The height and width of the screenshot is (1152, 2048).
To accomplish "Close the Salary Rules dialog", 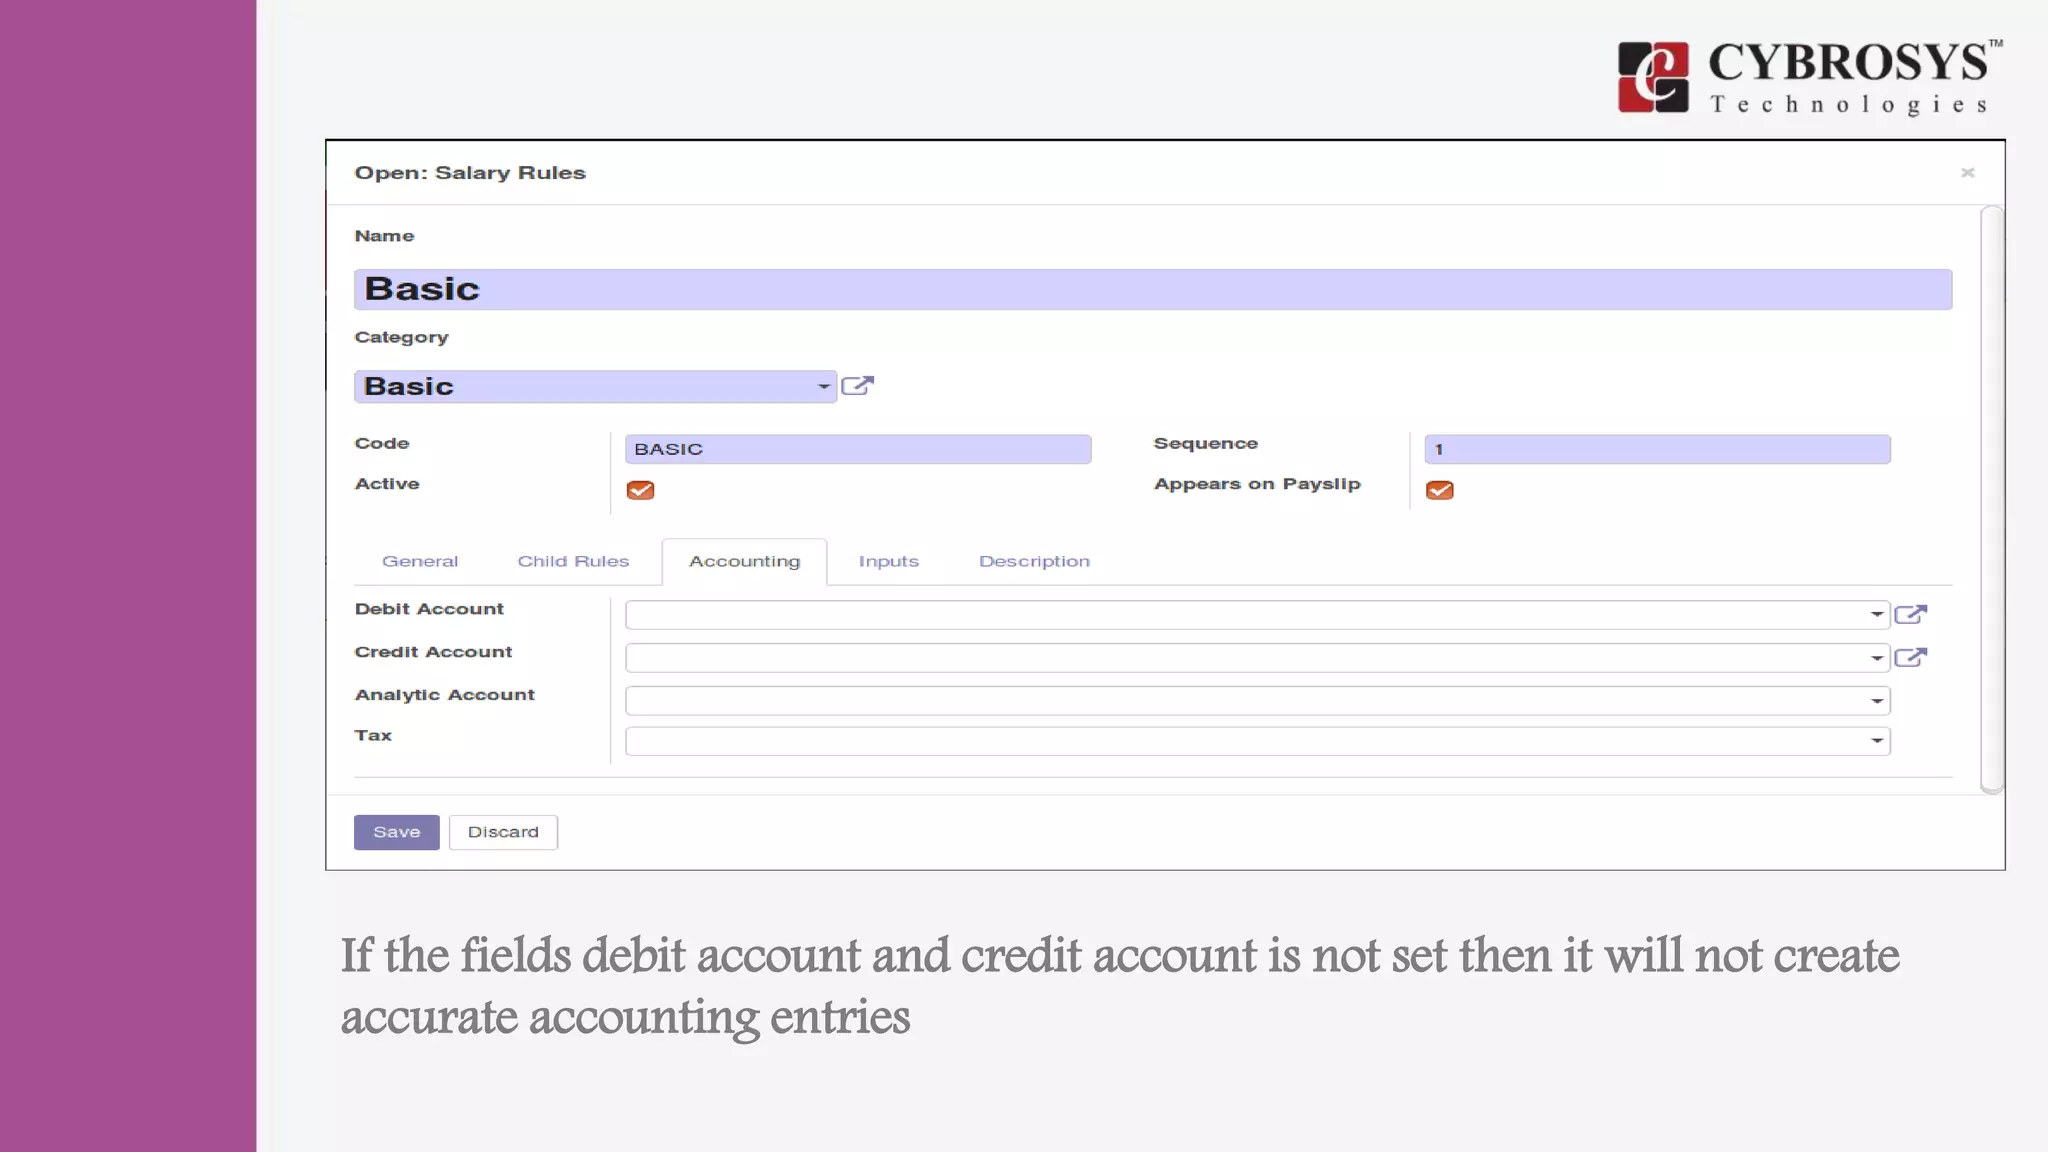I will 1967,173.
